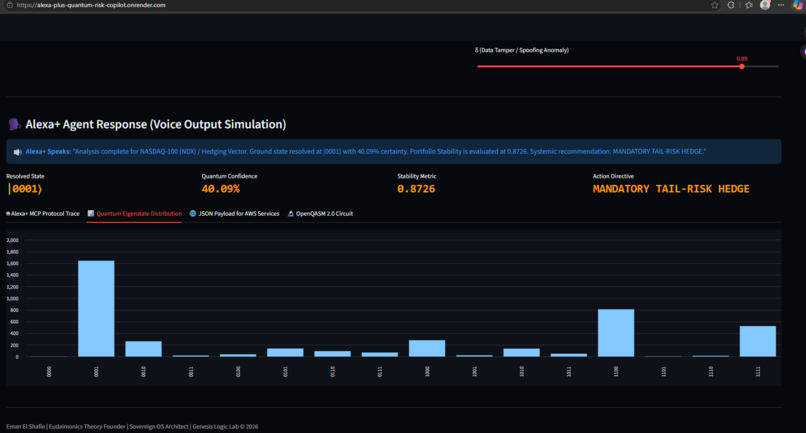Open the favorites collection icon
This screenshot has width=806, height=433.
(749, 5)
